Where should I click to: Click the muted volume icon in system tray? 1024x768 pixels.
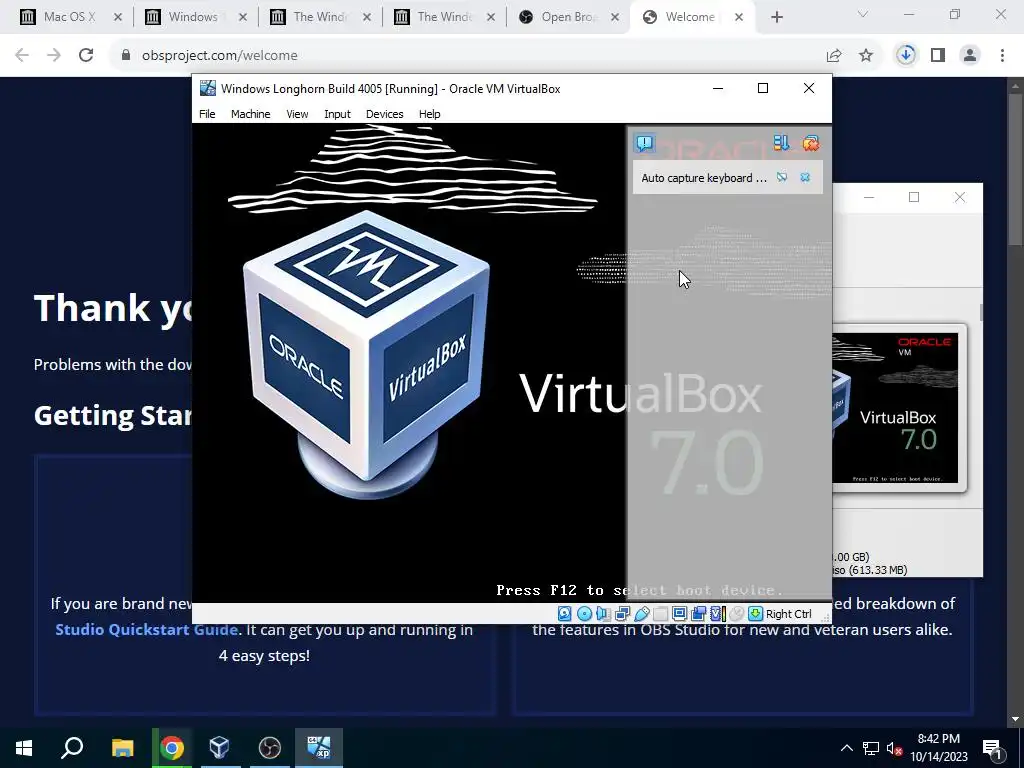point(894,748)
